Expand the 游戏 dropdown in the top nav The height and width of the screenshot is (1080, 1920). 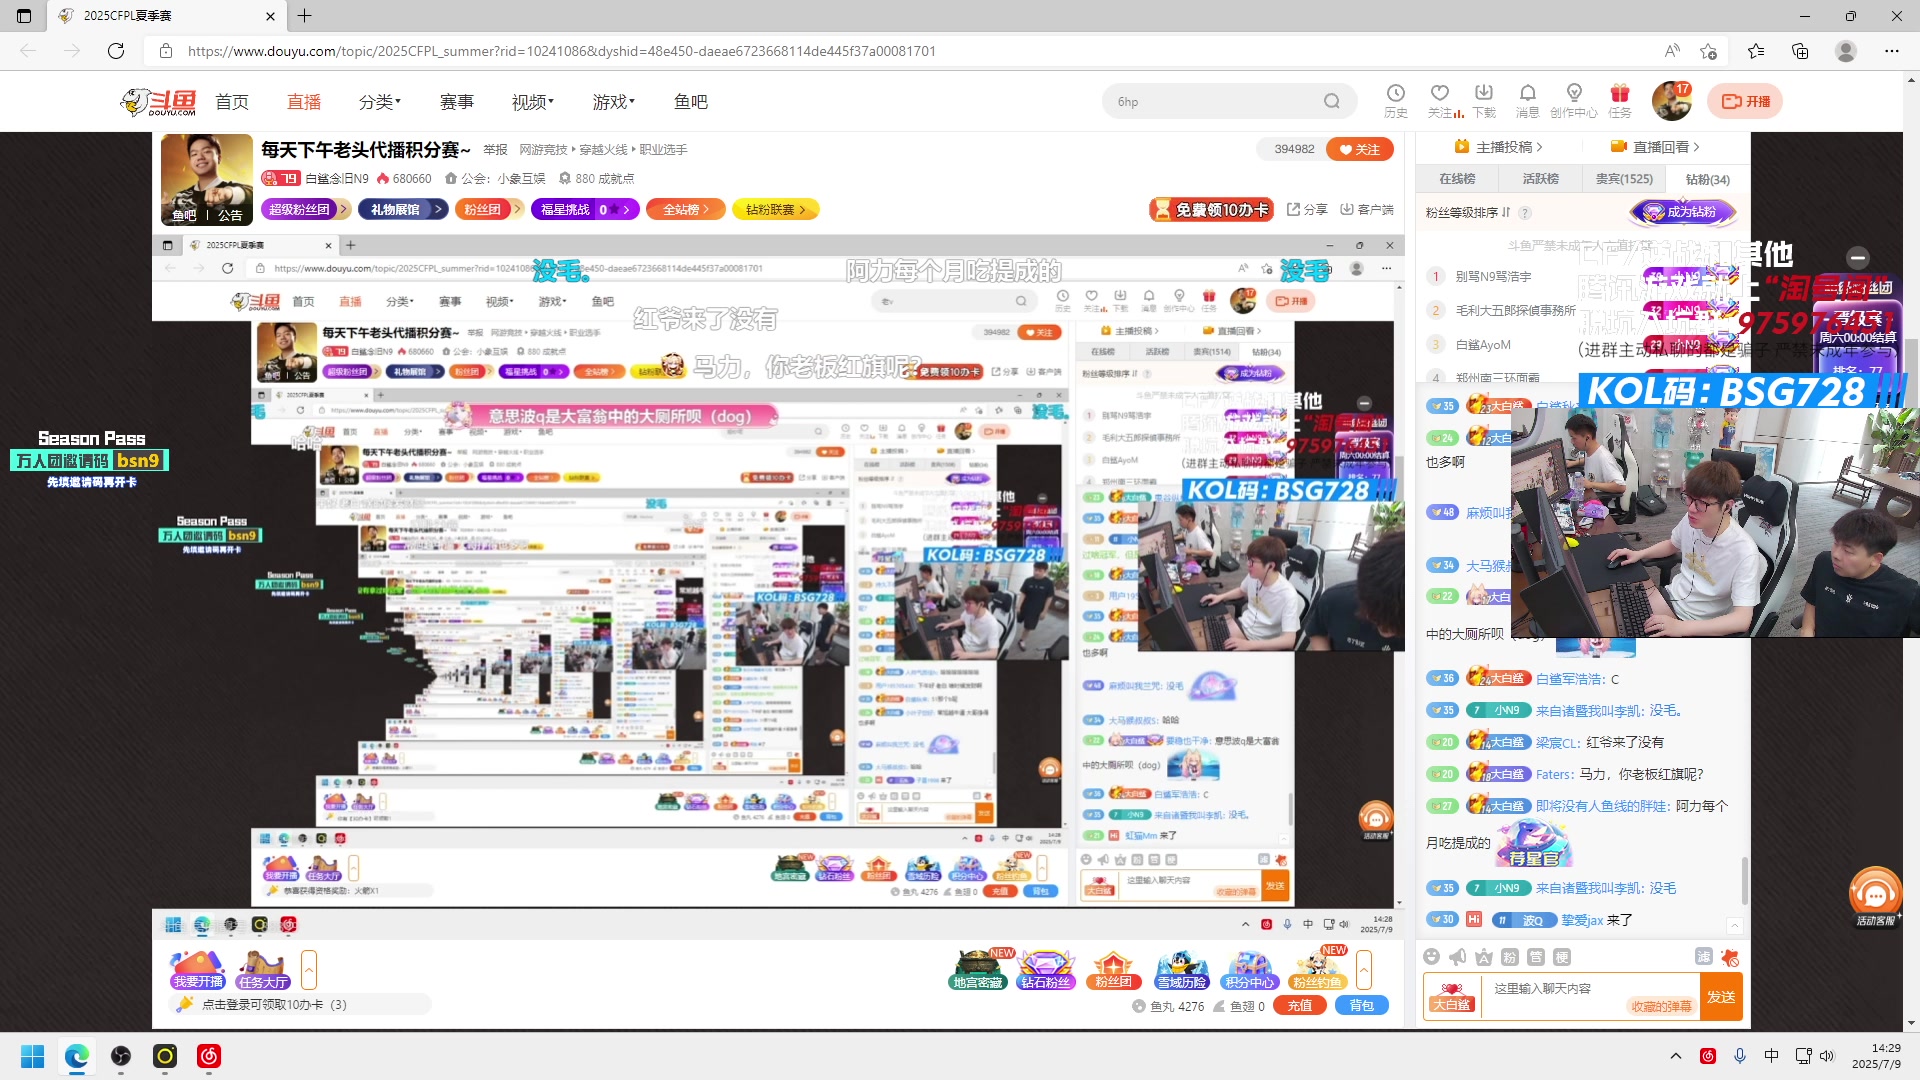tap(614, 102)
